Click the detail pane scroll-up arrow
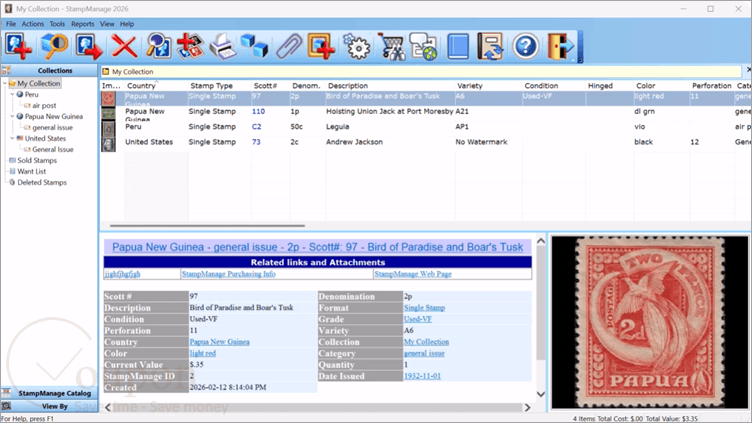The image size is (752, 423). coord(540,241)
